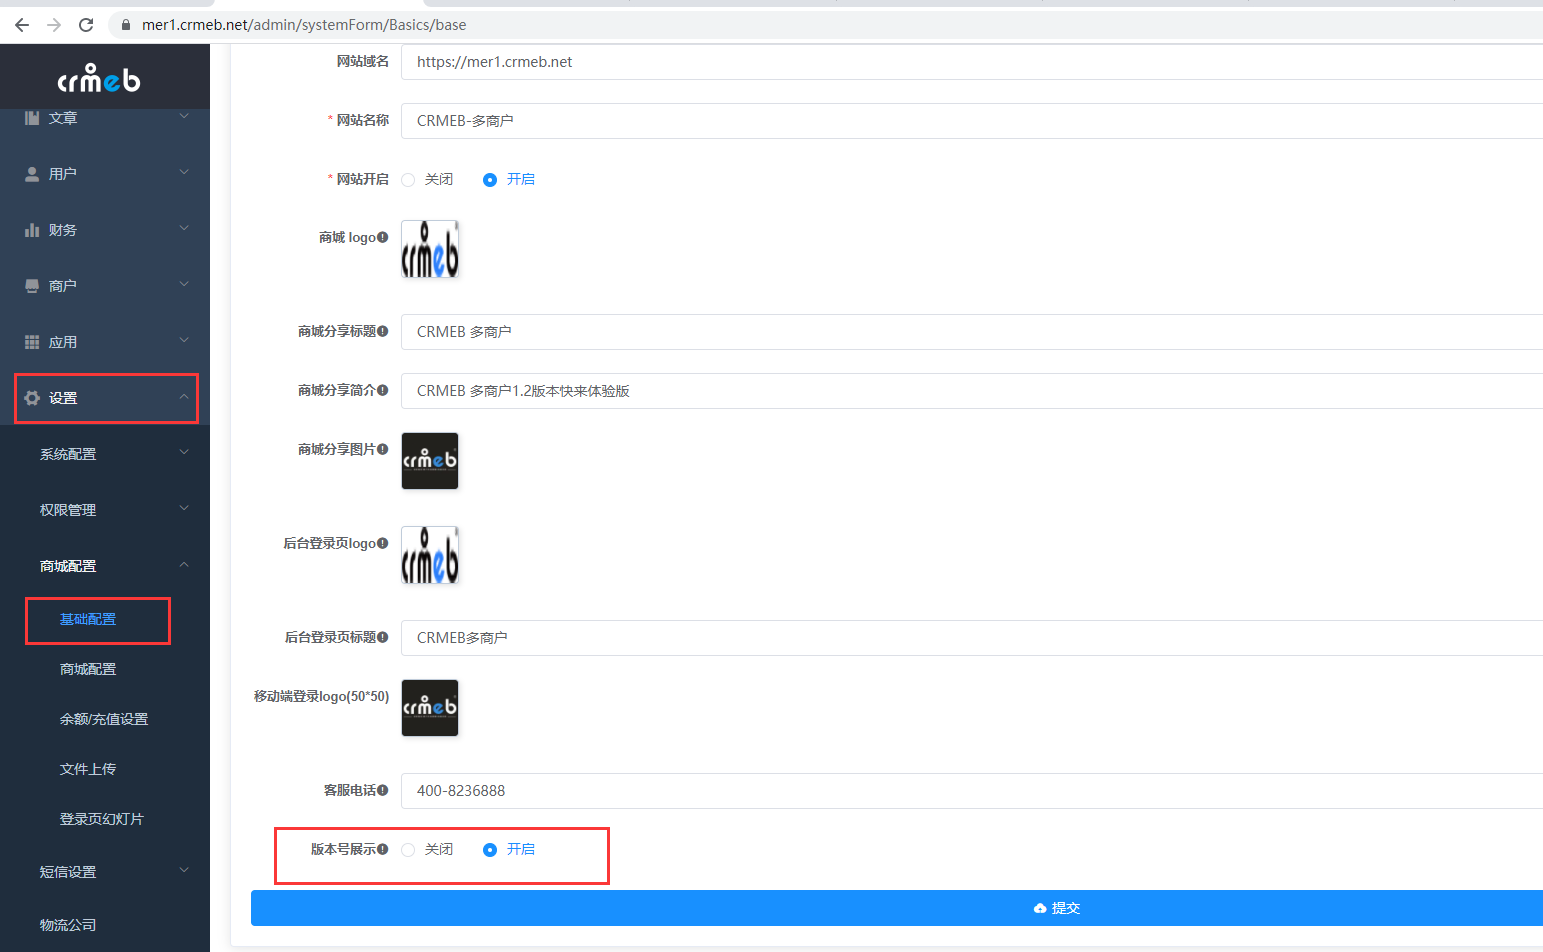The width and height of the screenshot is (1543, 952).
Task: Click the address bar padlock icon
Action: tap(126, 25)
